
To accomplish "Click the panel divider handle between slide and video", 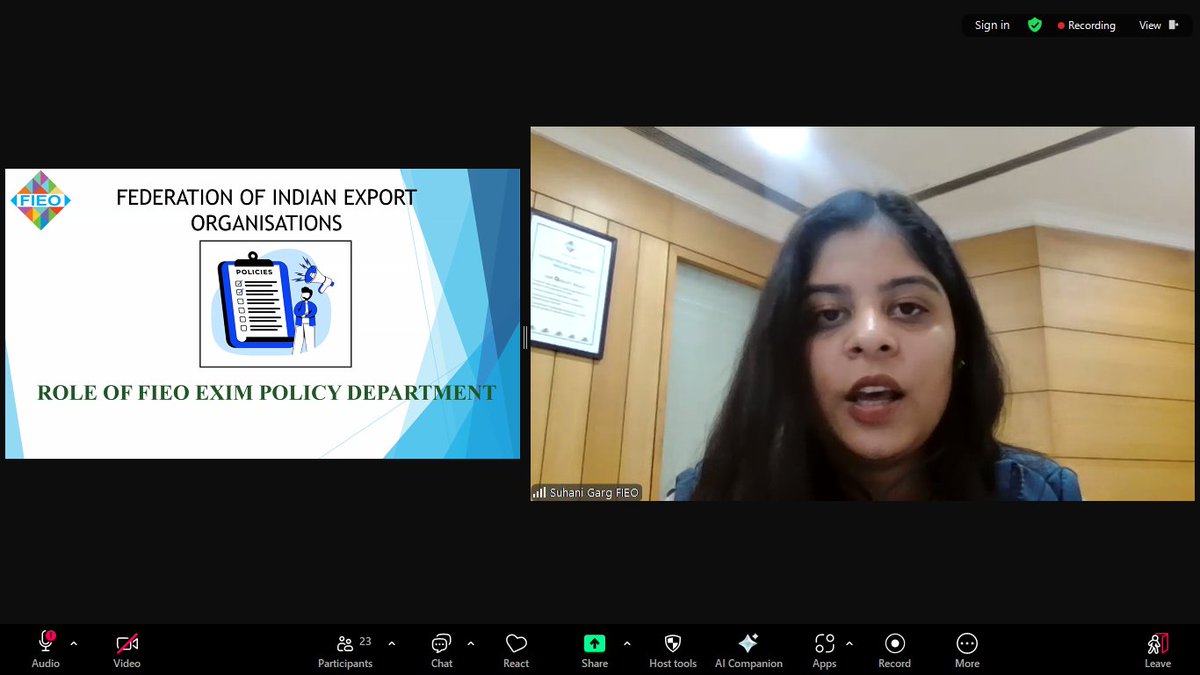I will (525, 337).
